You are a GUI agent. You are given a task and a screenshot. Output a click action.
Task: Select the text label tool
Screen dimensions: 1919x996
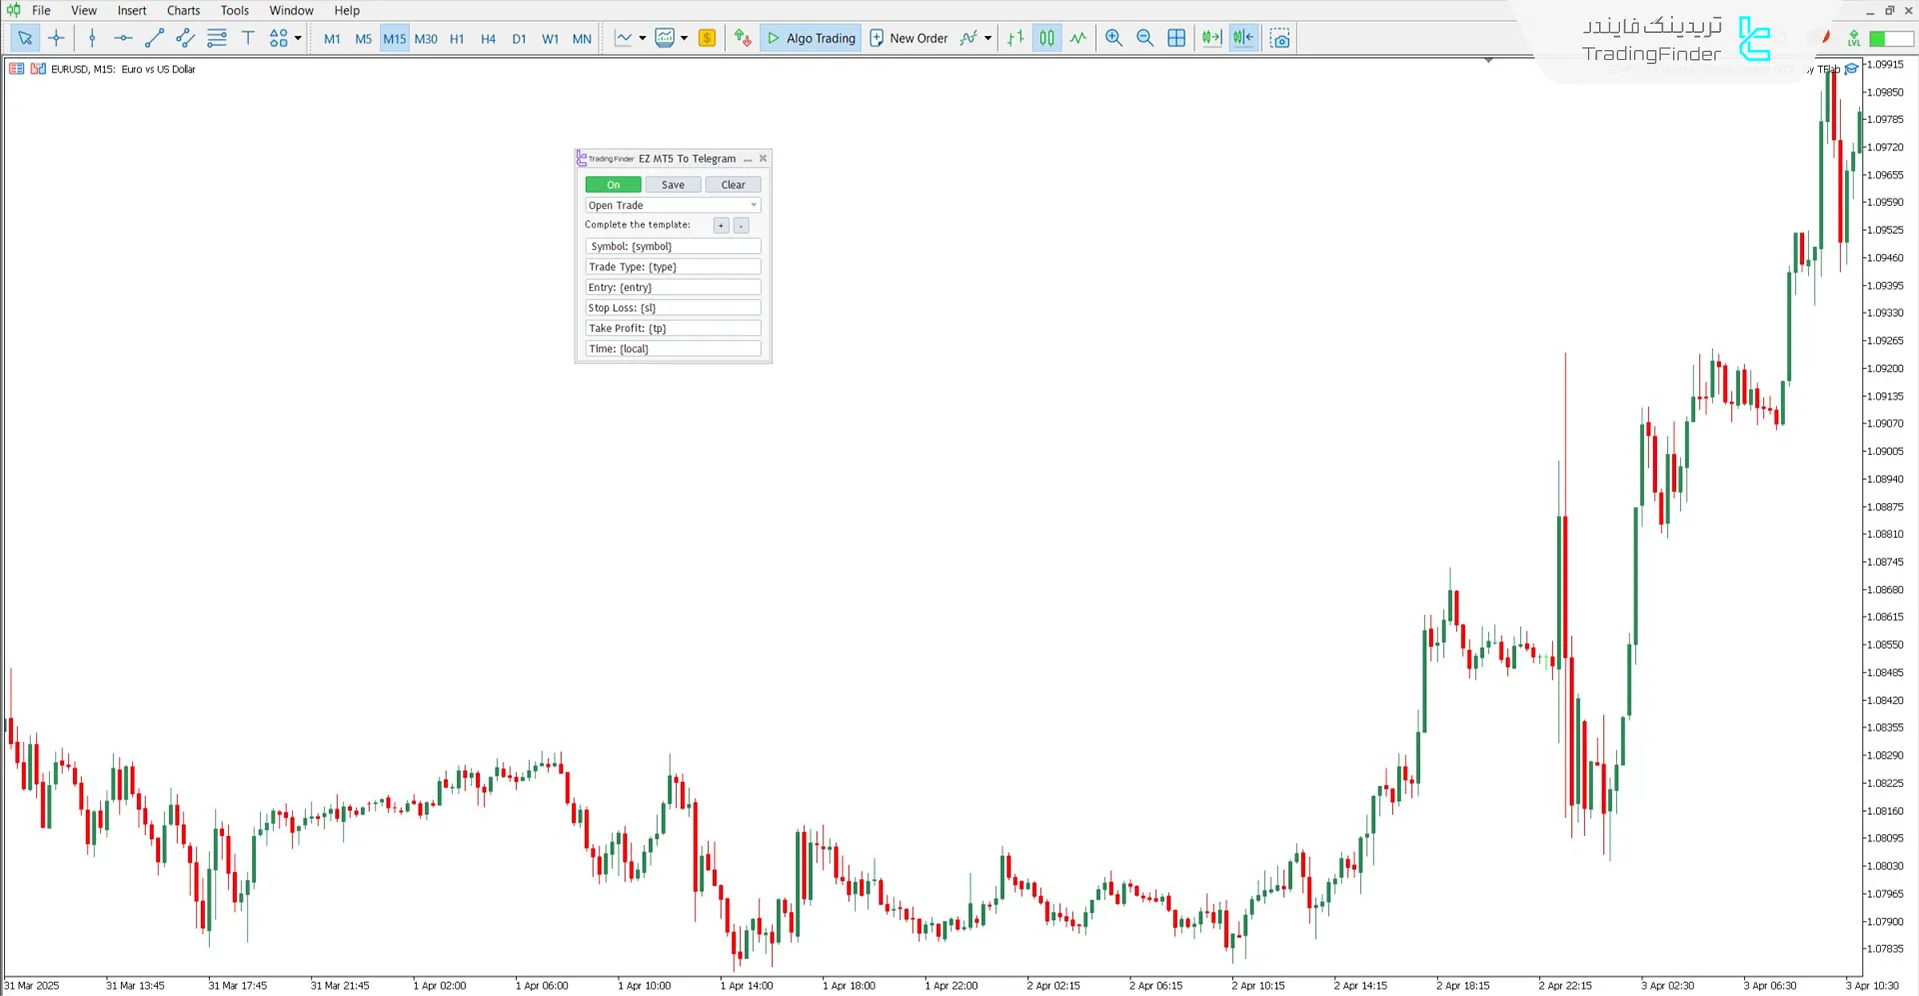[248, 38]
